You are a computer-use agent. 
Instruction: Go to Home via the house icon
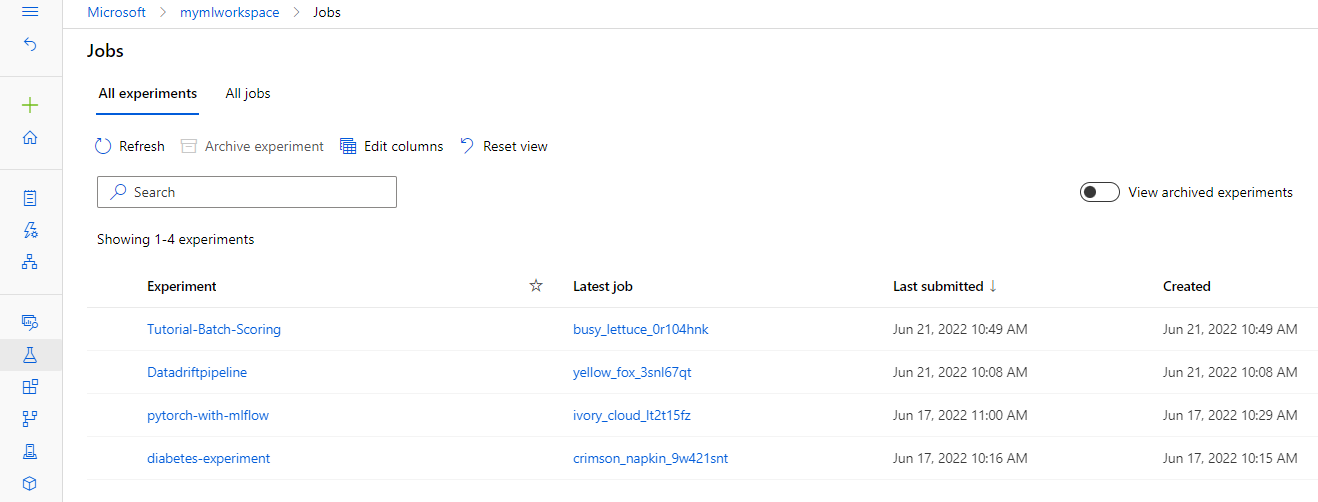30,138
